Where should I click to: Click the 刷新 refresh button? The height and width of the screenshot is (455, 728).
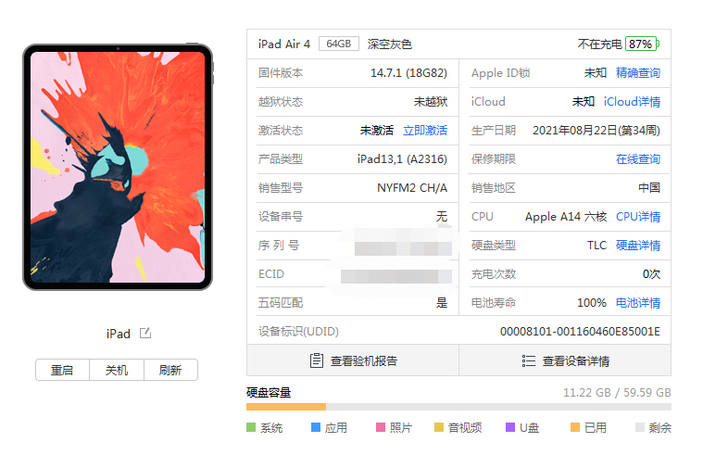(x=170, y=370)
